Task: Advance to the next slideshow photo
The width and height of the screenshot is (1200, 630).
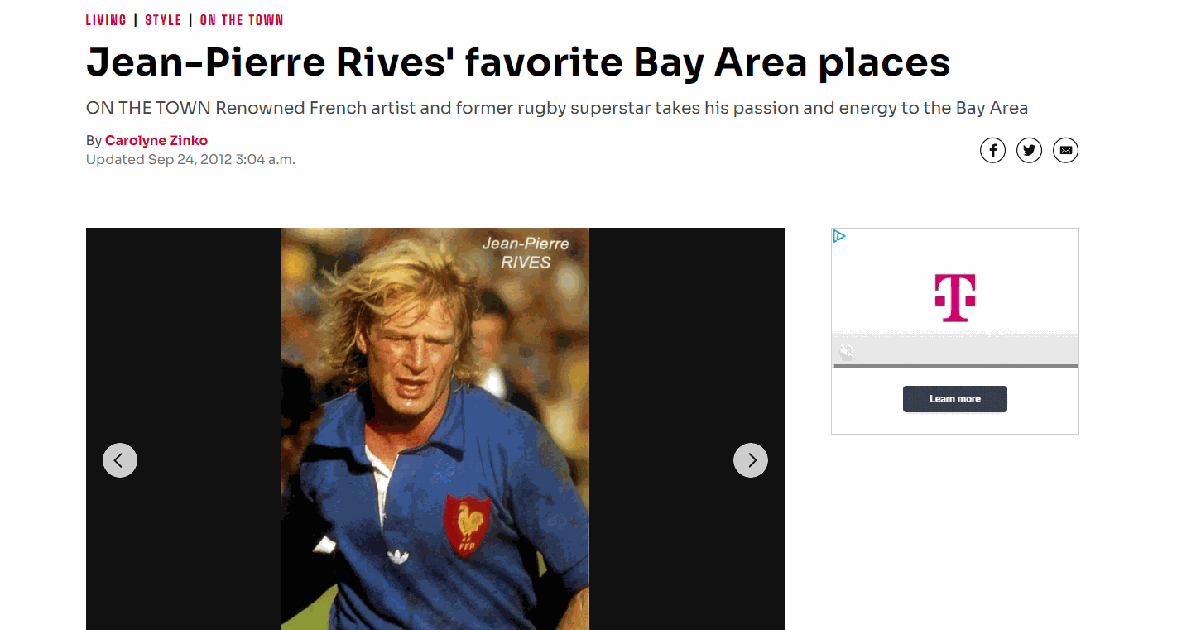Action: [x=750, y=460]
